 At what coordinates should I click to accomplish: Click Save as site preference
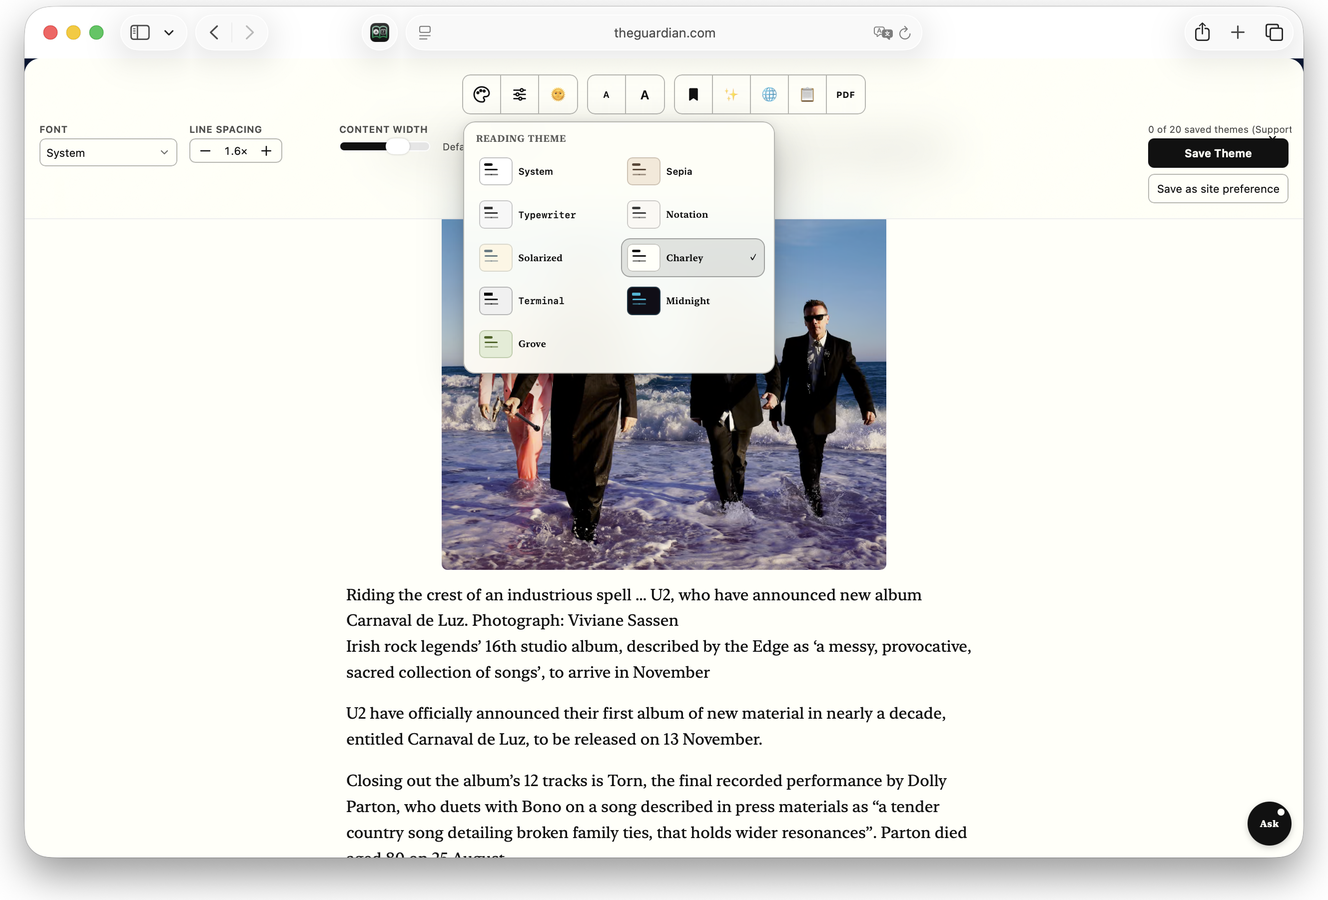click(x=1218, y=189)
